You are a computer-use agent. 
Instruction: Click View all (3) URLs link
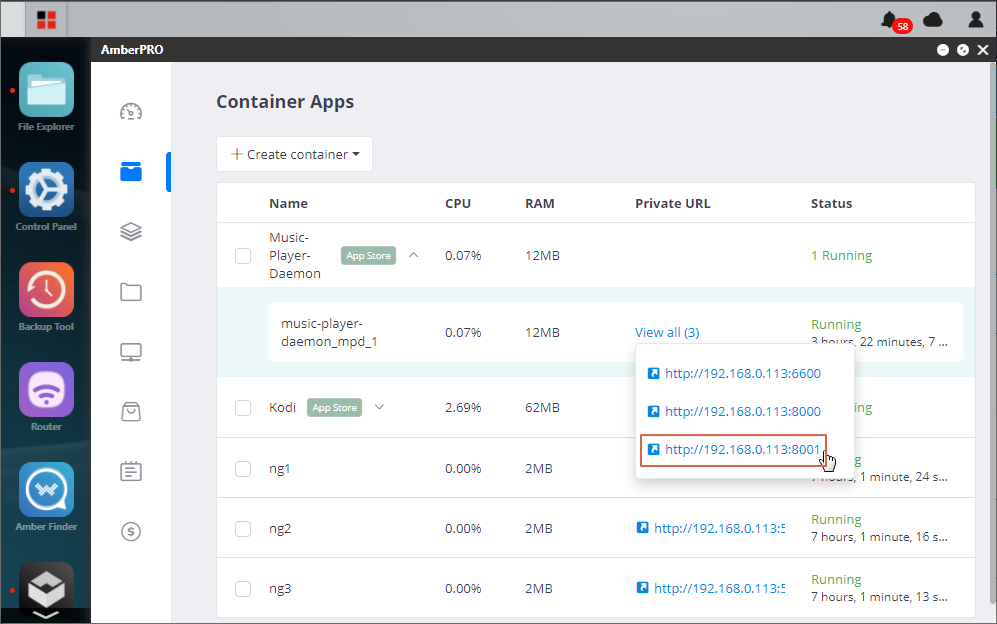667,333
